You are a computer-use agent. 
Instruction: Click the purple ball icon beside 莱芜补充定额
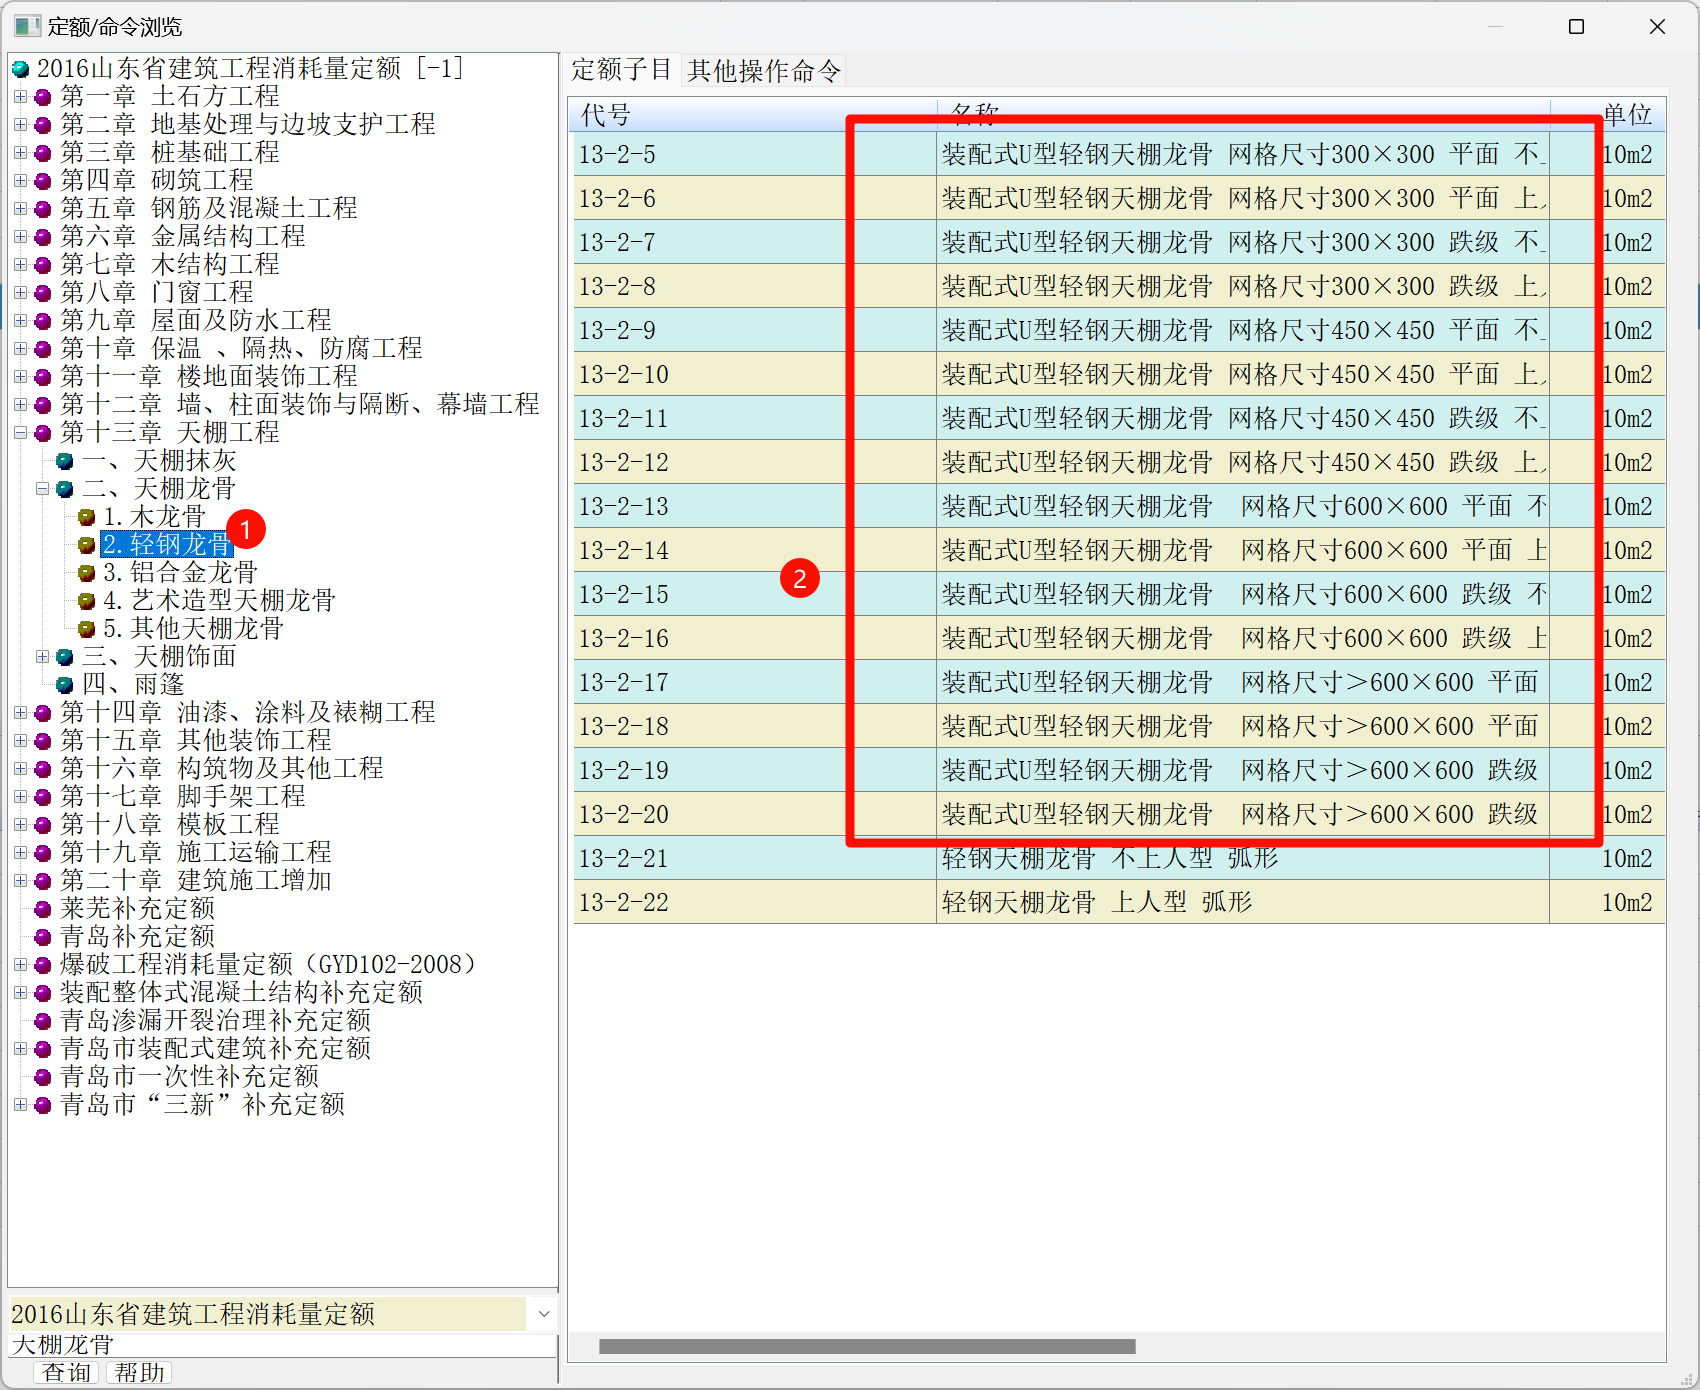[x=43, y=909]
